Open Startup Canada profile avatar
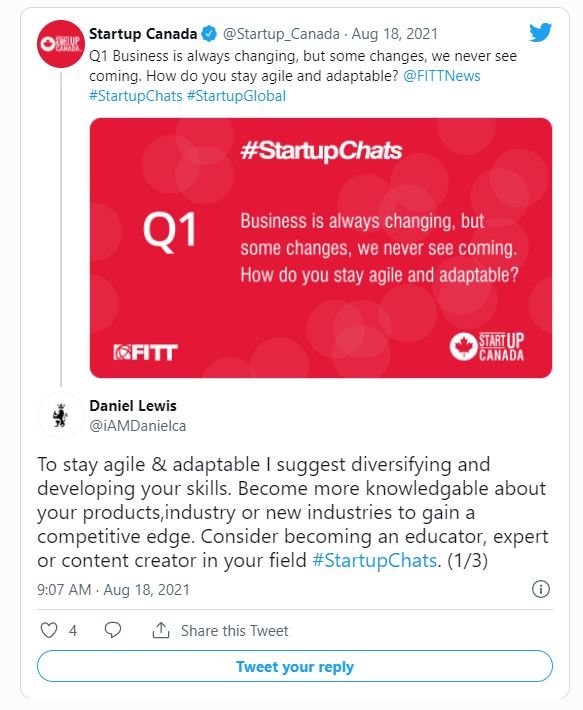583x710 pixels. [61, 44]
